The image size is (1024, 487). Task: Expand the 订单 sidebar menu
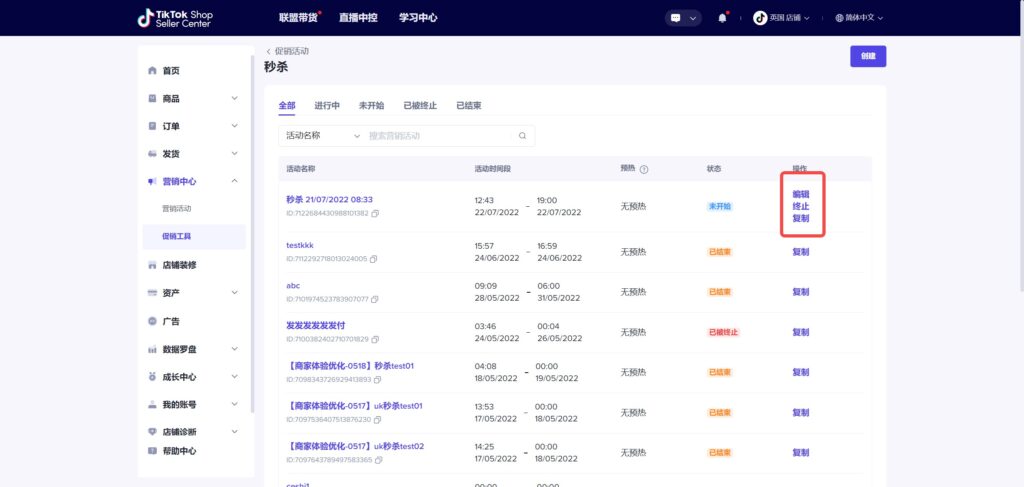point(234,125)
